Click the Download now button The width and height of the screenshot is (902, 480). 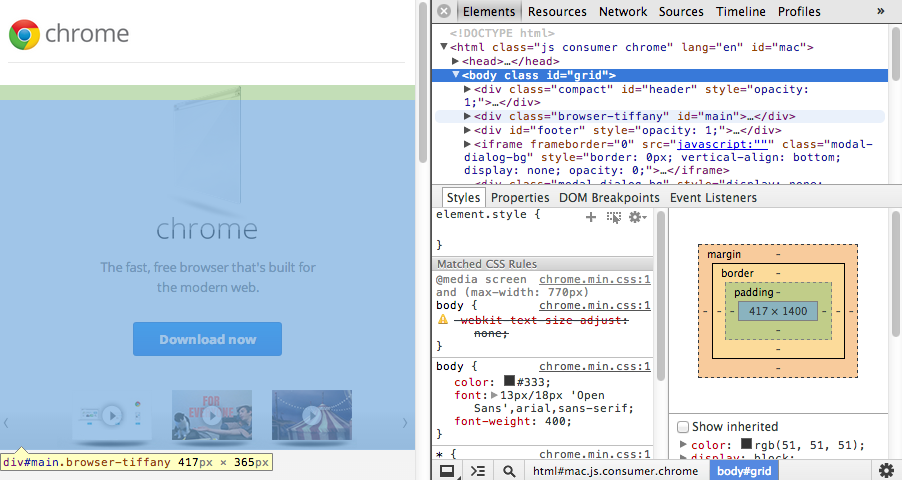[x=207, y=339]
